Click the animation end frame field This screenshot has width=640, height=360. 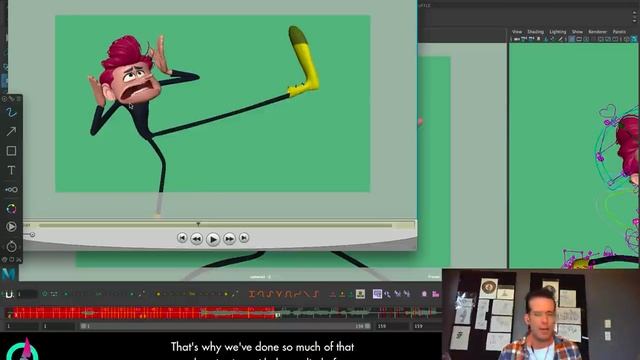(x=427, y=326)
